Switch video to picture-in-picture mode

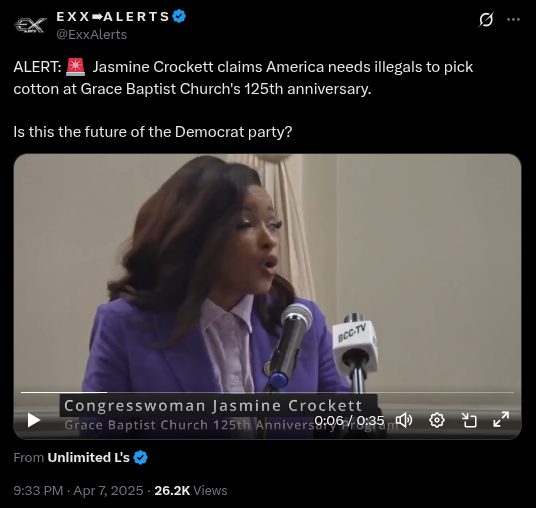(469, 420)
